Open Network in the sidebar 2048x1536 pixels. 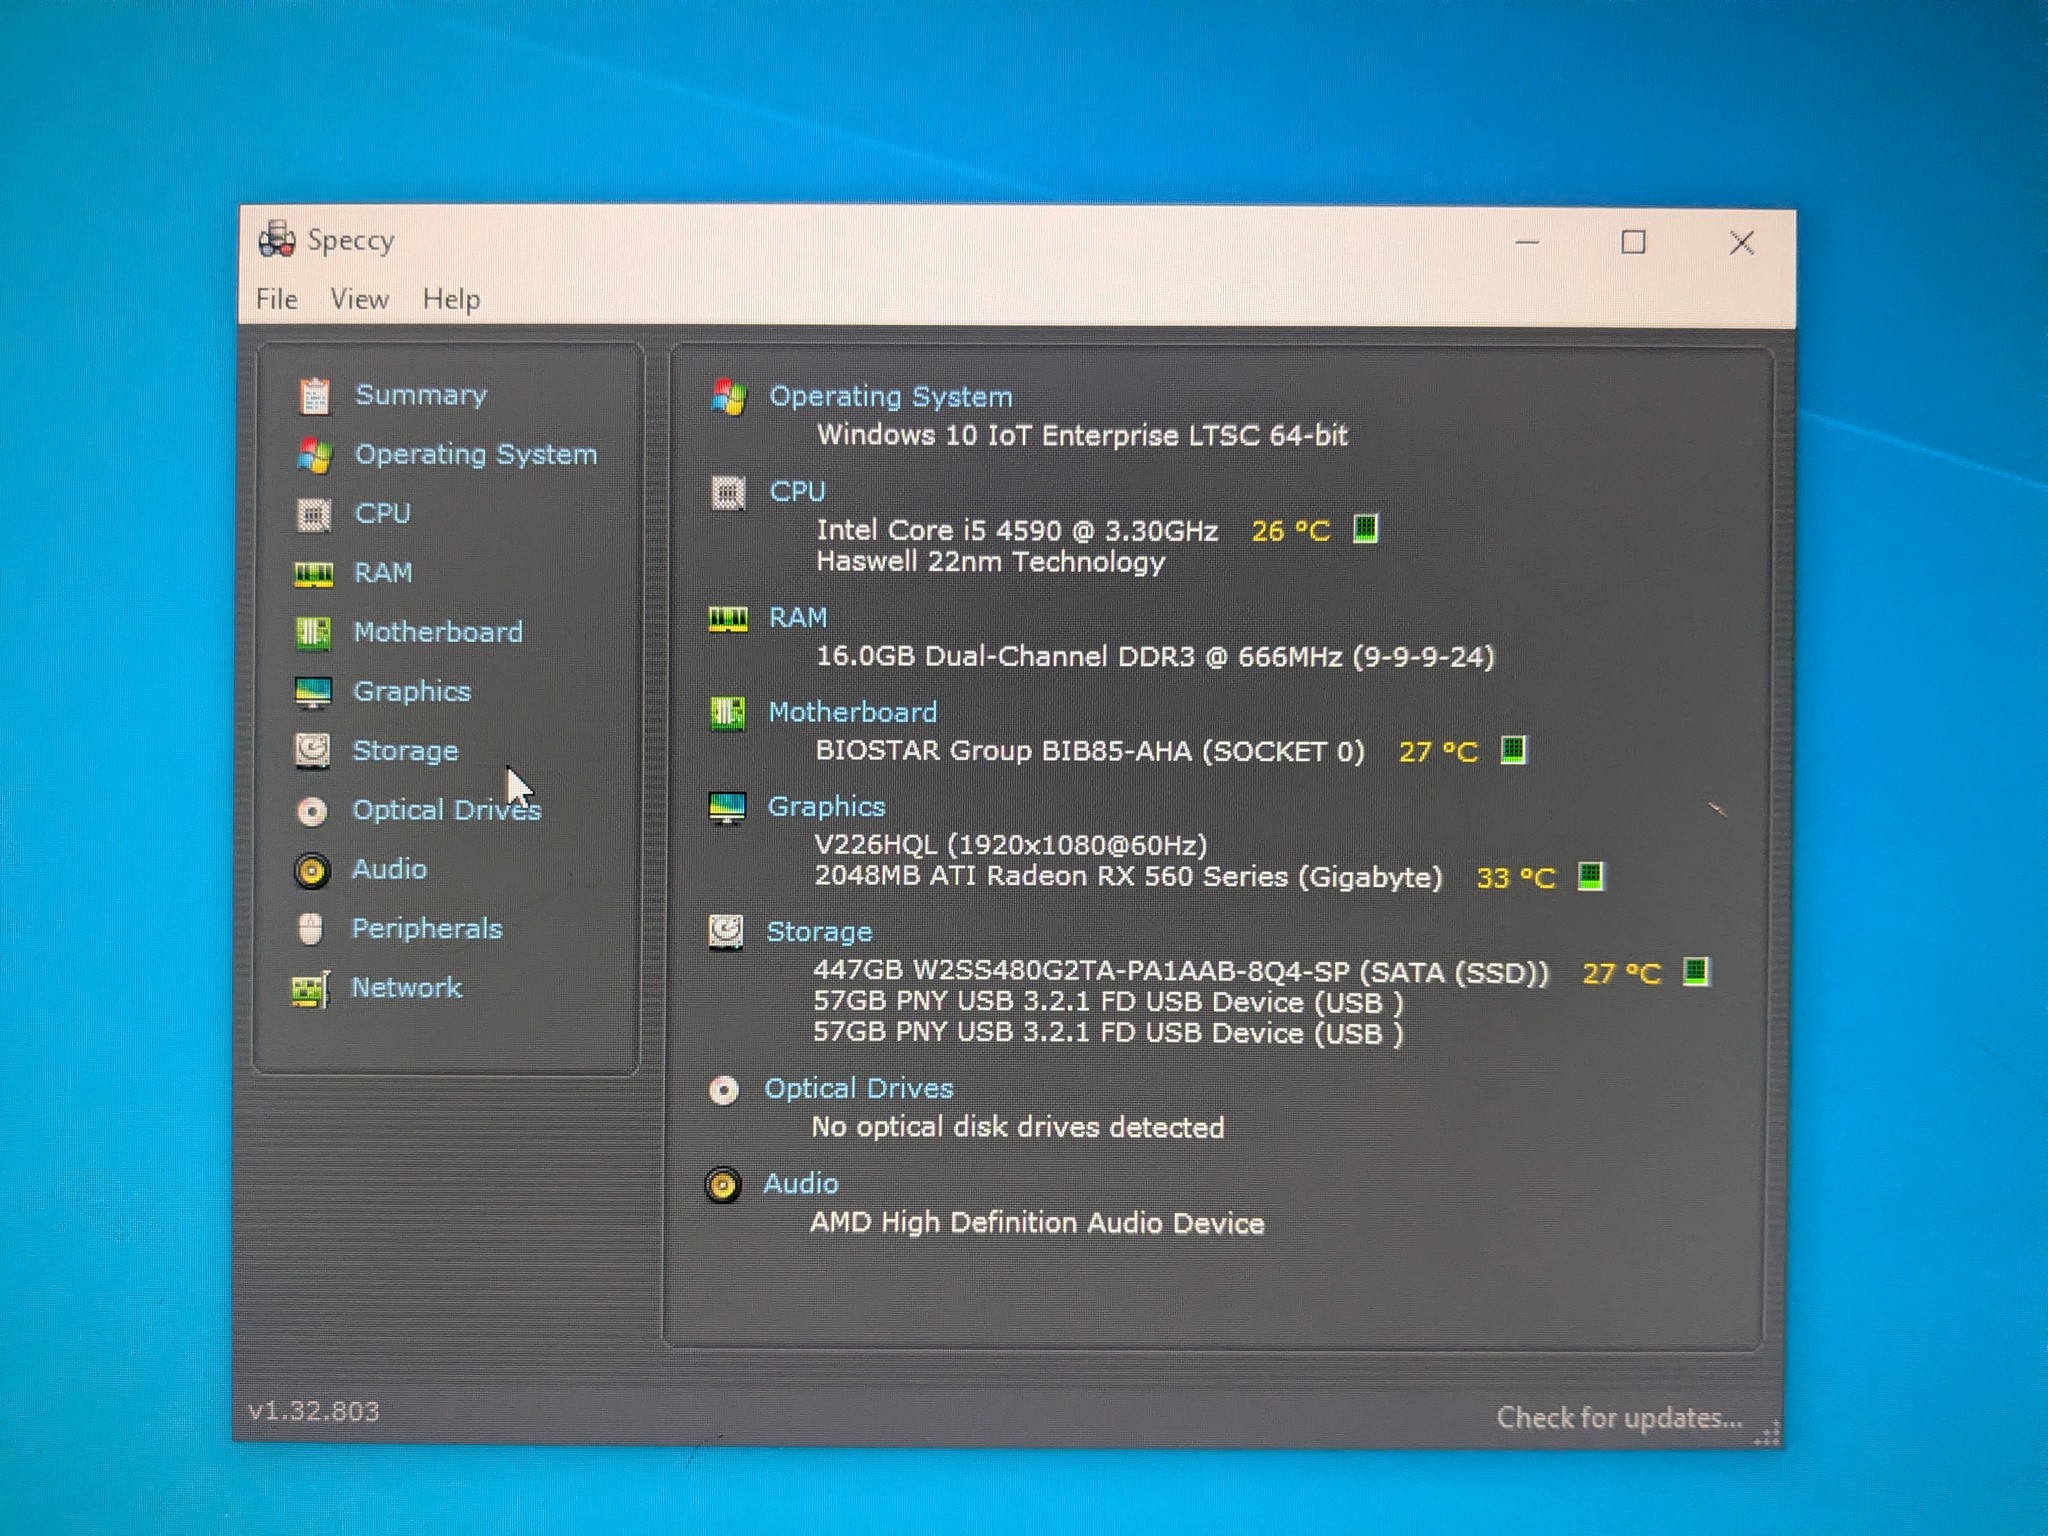click(x=407, y=987)
